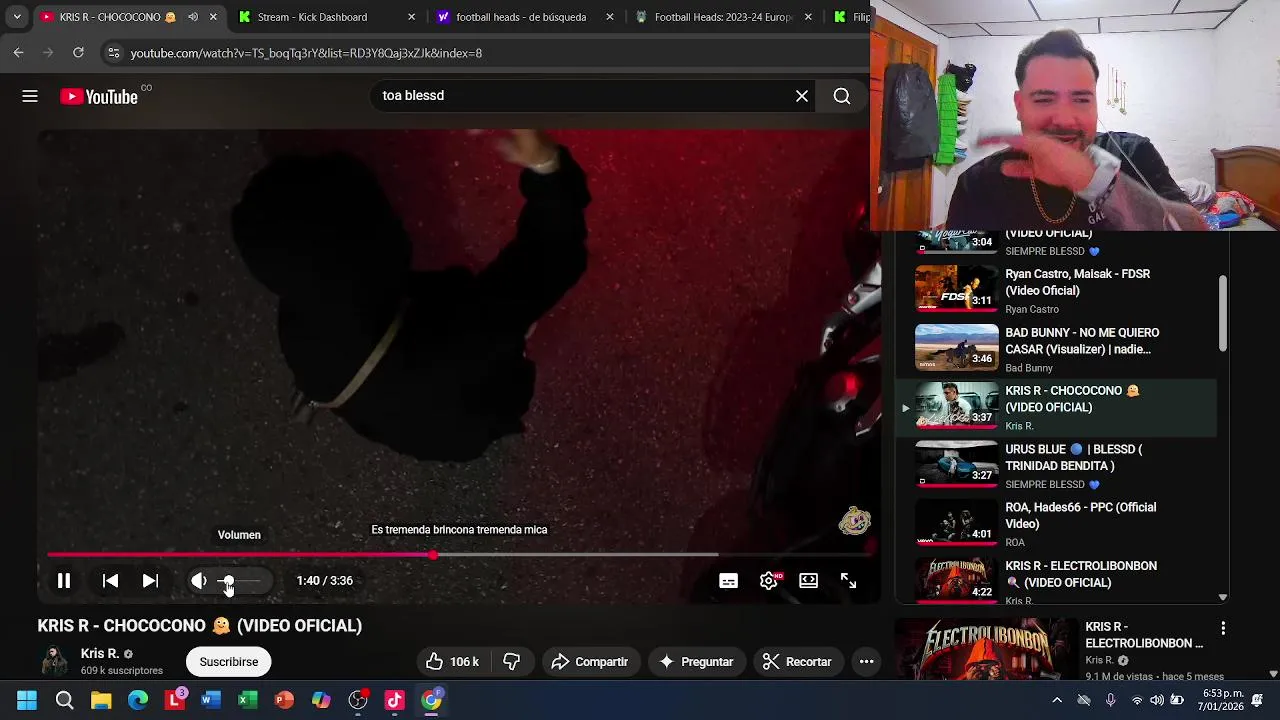Close the football heads search tab
Image resolution: width=1280 pixels, height=720 pixels.
[610, 17]
